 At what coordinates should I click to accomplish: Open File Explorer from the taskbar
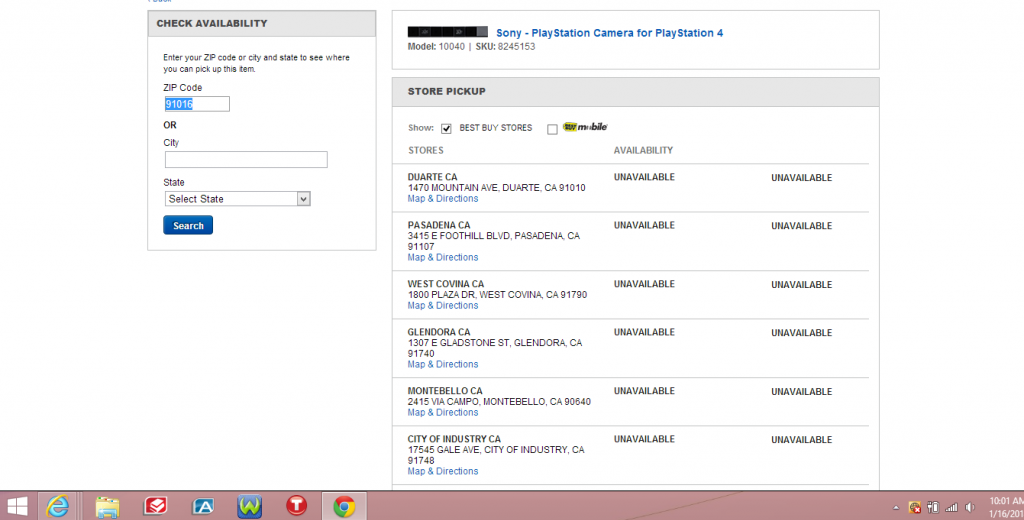point(107,507)
